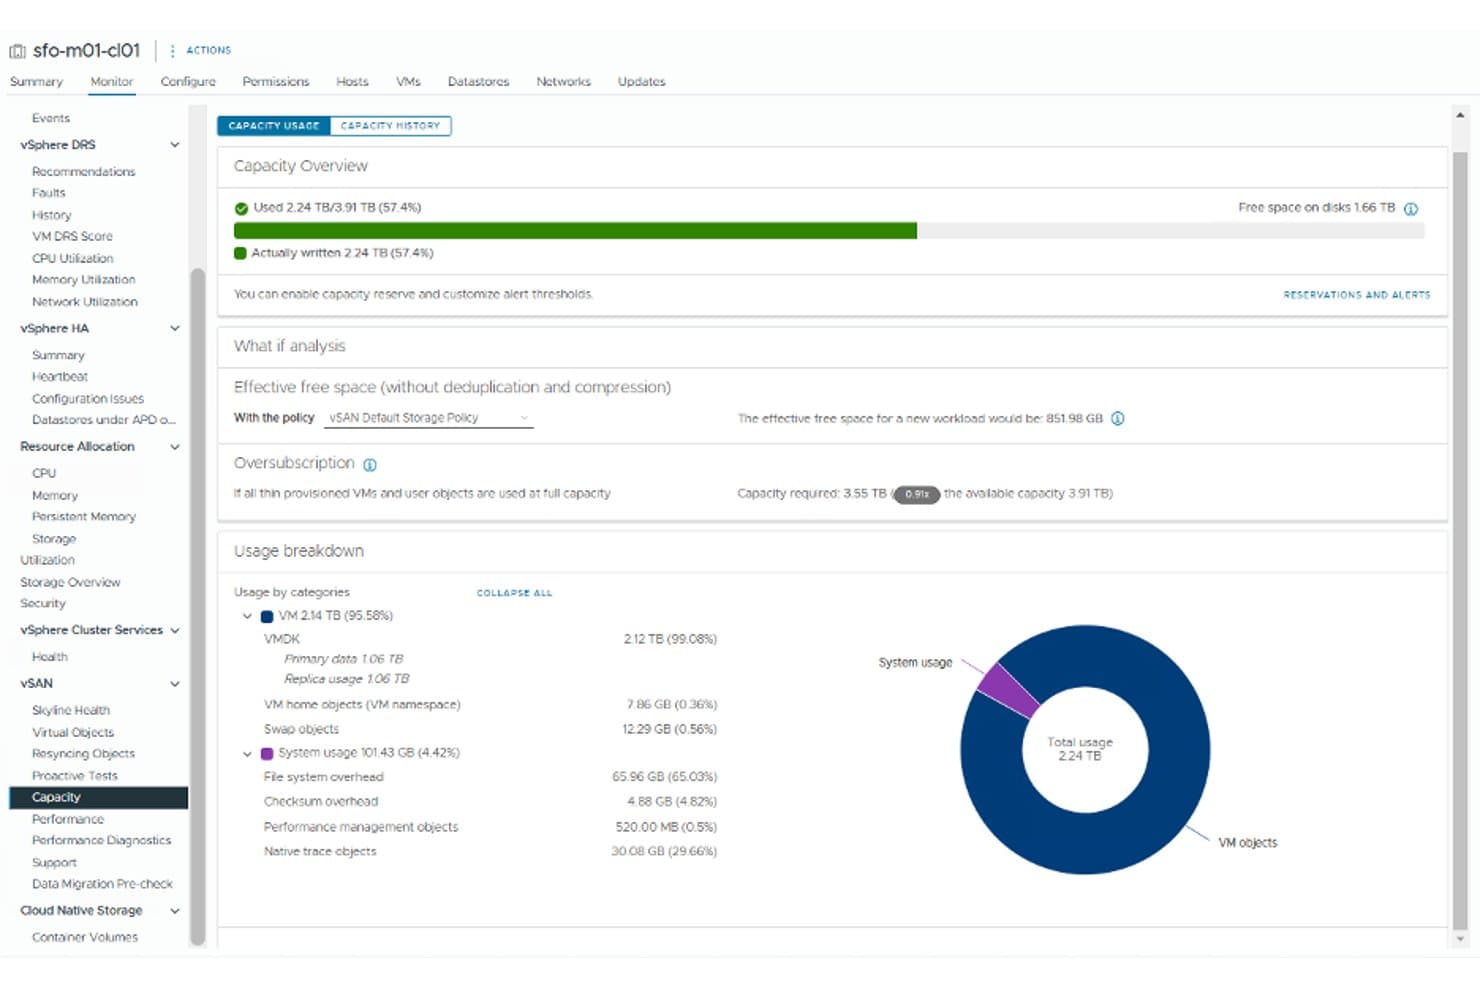The image size is (1480, 987).
Task: Switch to the Datastores tab
Action: tap(478, 82)
